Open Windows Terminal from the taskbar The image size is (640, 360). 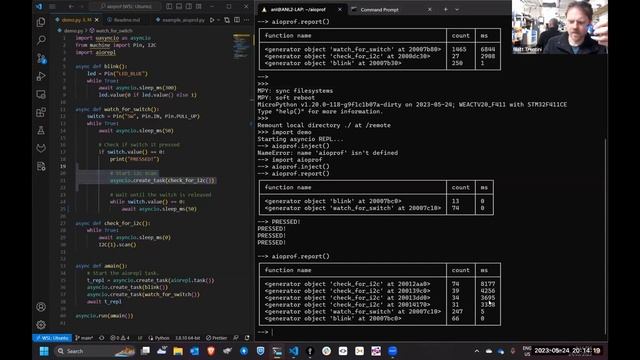click(277, 351)
